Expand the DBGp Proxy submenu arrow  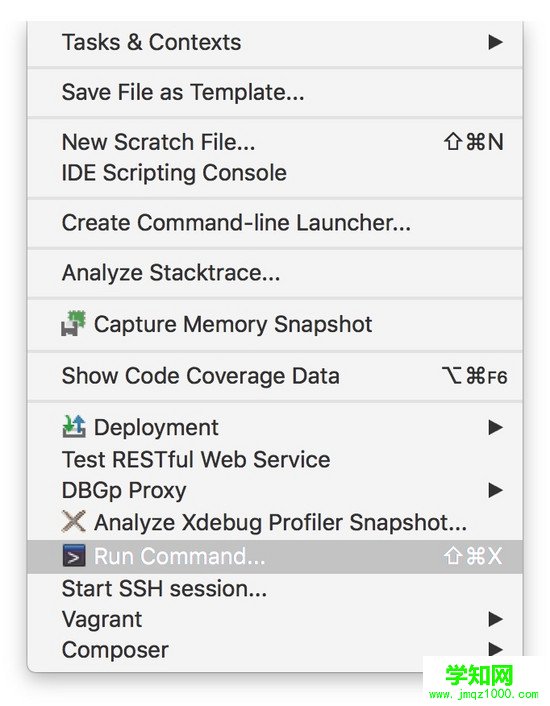(x=495, y=490)
